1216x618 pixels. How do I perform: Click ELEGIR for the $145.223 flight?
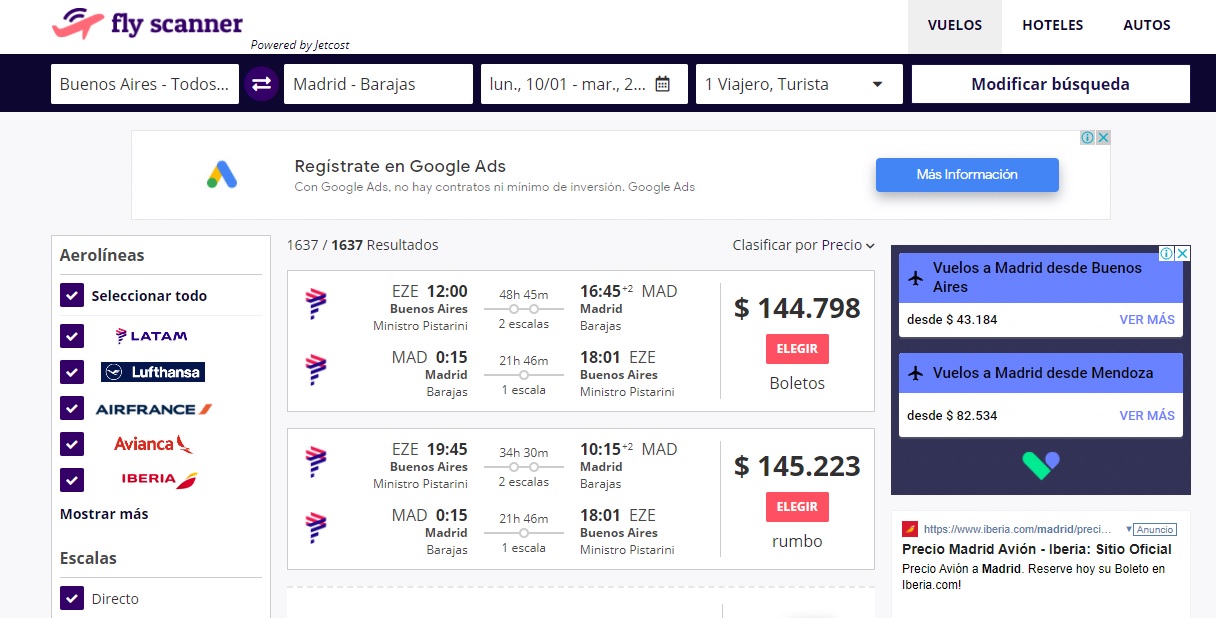click(797, 507)
